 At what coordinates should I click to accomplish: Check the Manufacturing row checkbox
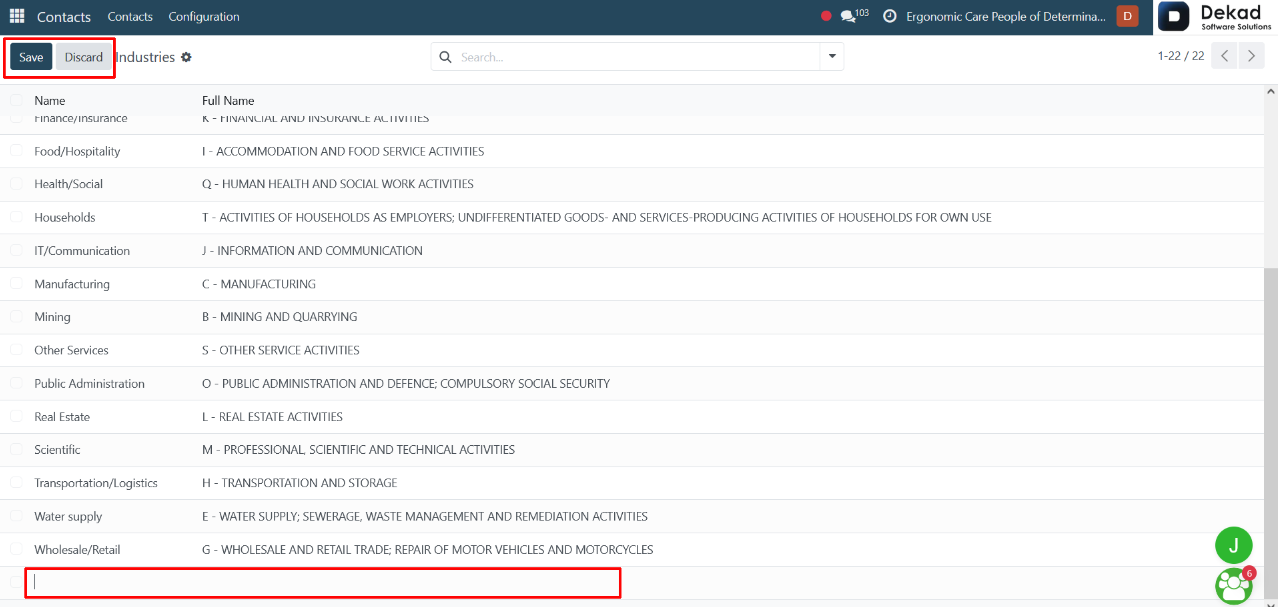pos(16,284)
